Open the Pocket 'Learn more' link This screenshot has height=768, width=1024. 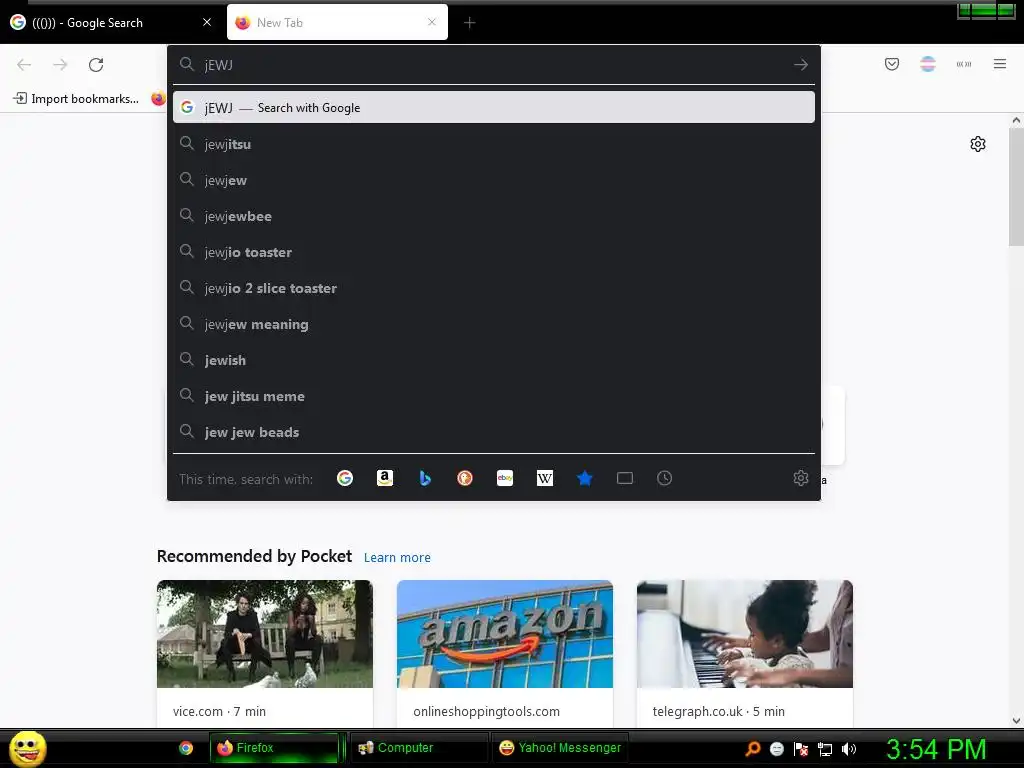click(x=397, y=558)
